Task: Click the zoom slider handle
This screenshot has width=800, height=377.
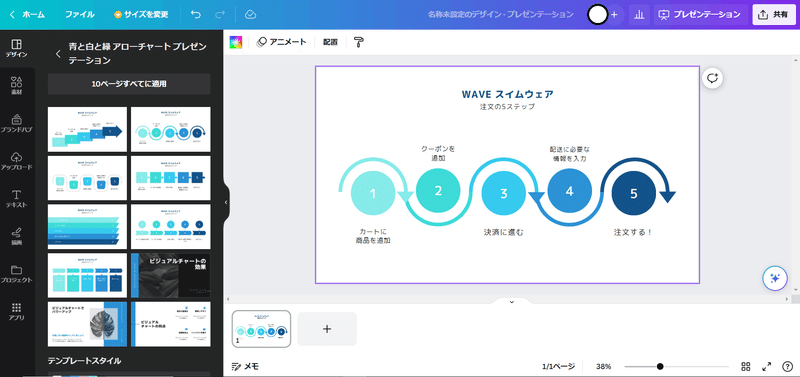Action: [660, 366]
